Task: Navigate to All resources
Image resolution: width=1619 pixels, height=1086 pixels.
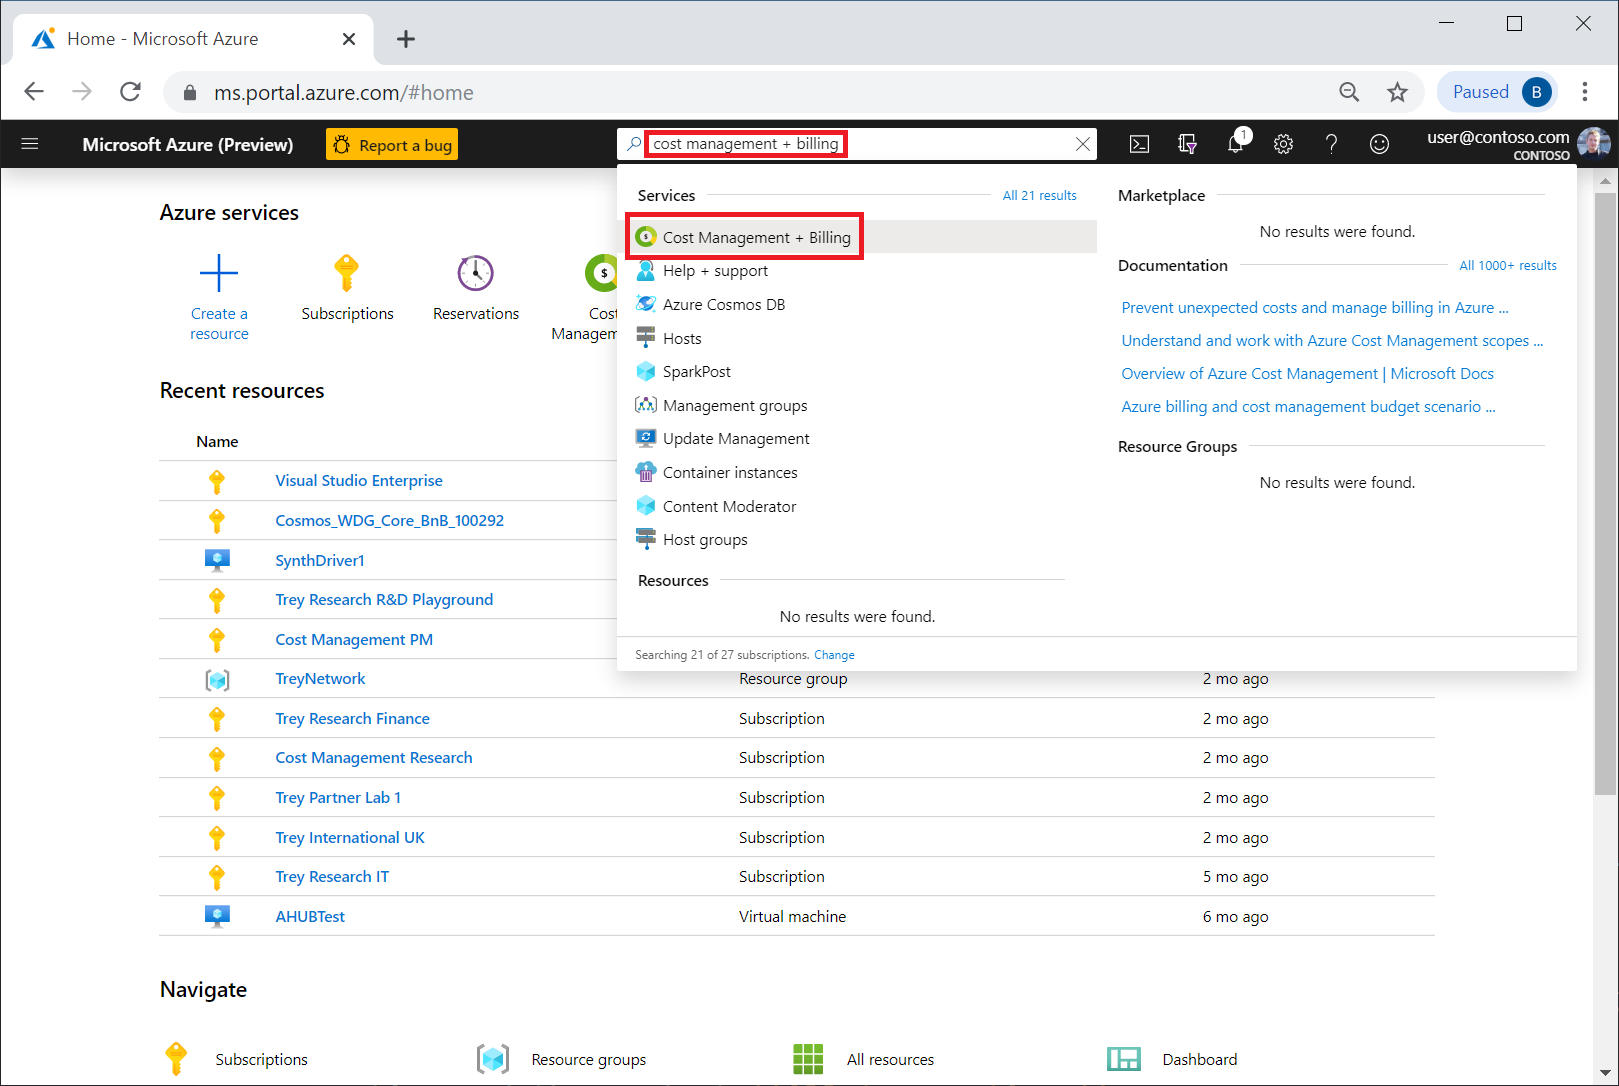Action: 863,1059
